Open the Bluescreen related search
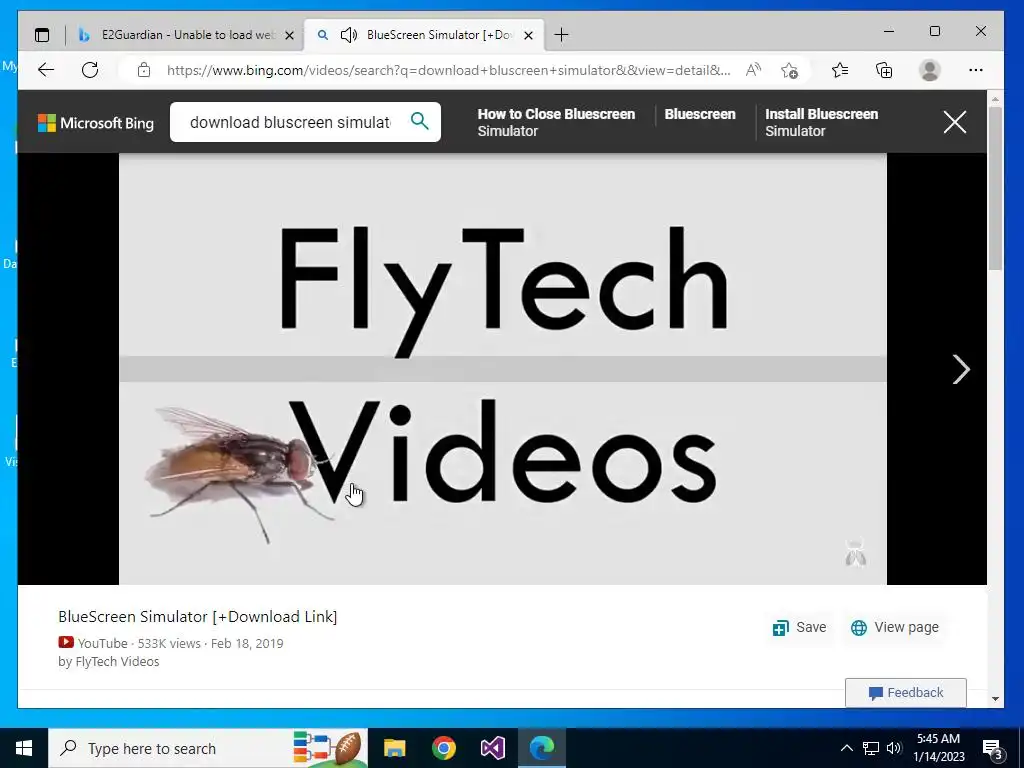1024x768 pixels. (x=699, y=114)
